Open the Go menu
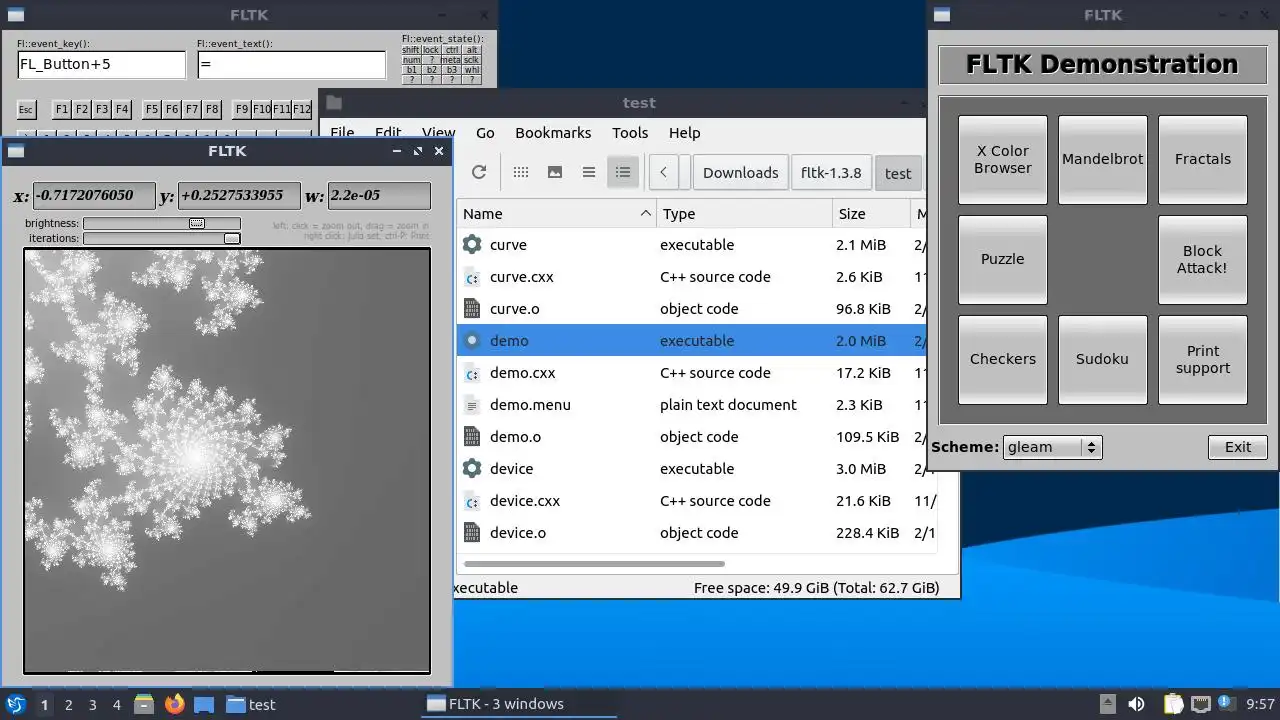Screen dimensions: 1280x720 485,133
